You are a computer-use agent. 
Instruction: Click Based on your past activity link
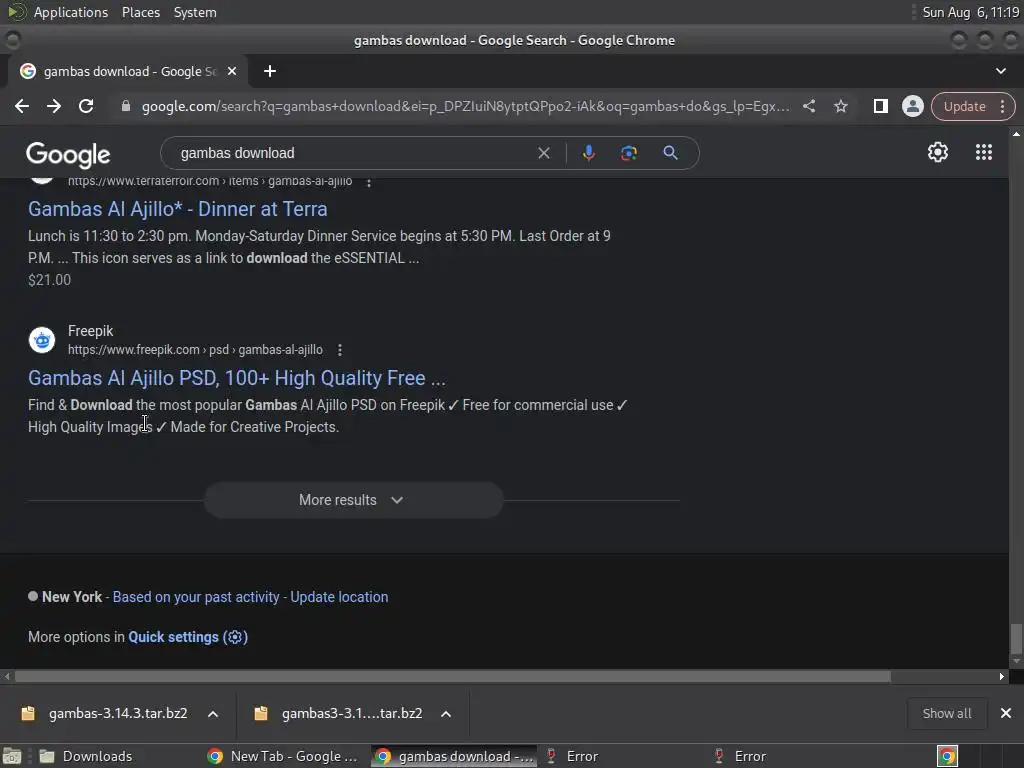pos(196,597)
